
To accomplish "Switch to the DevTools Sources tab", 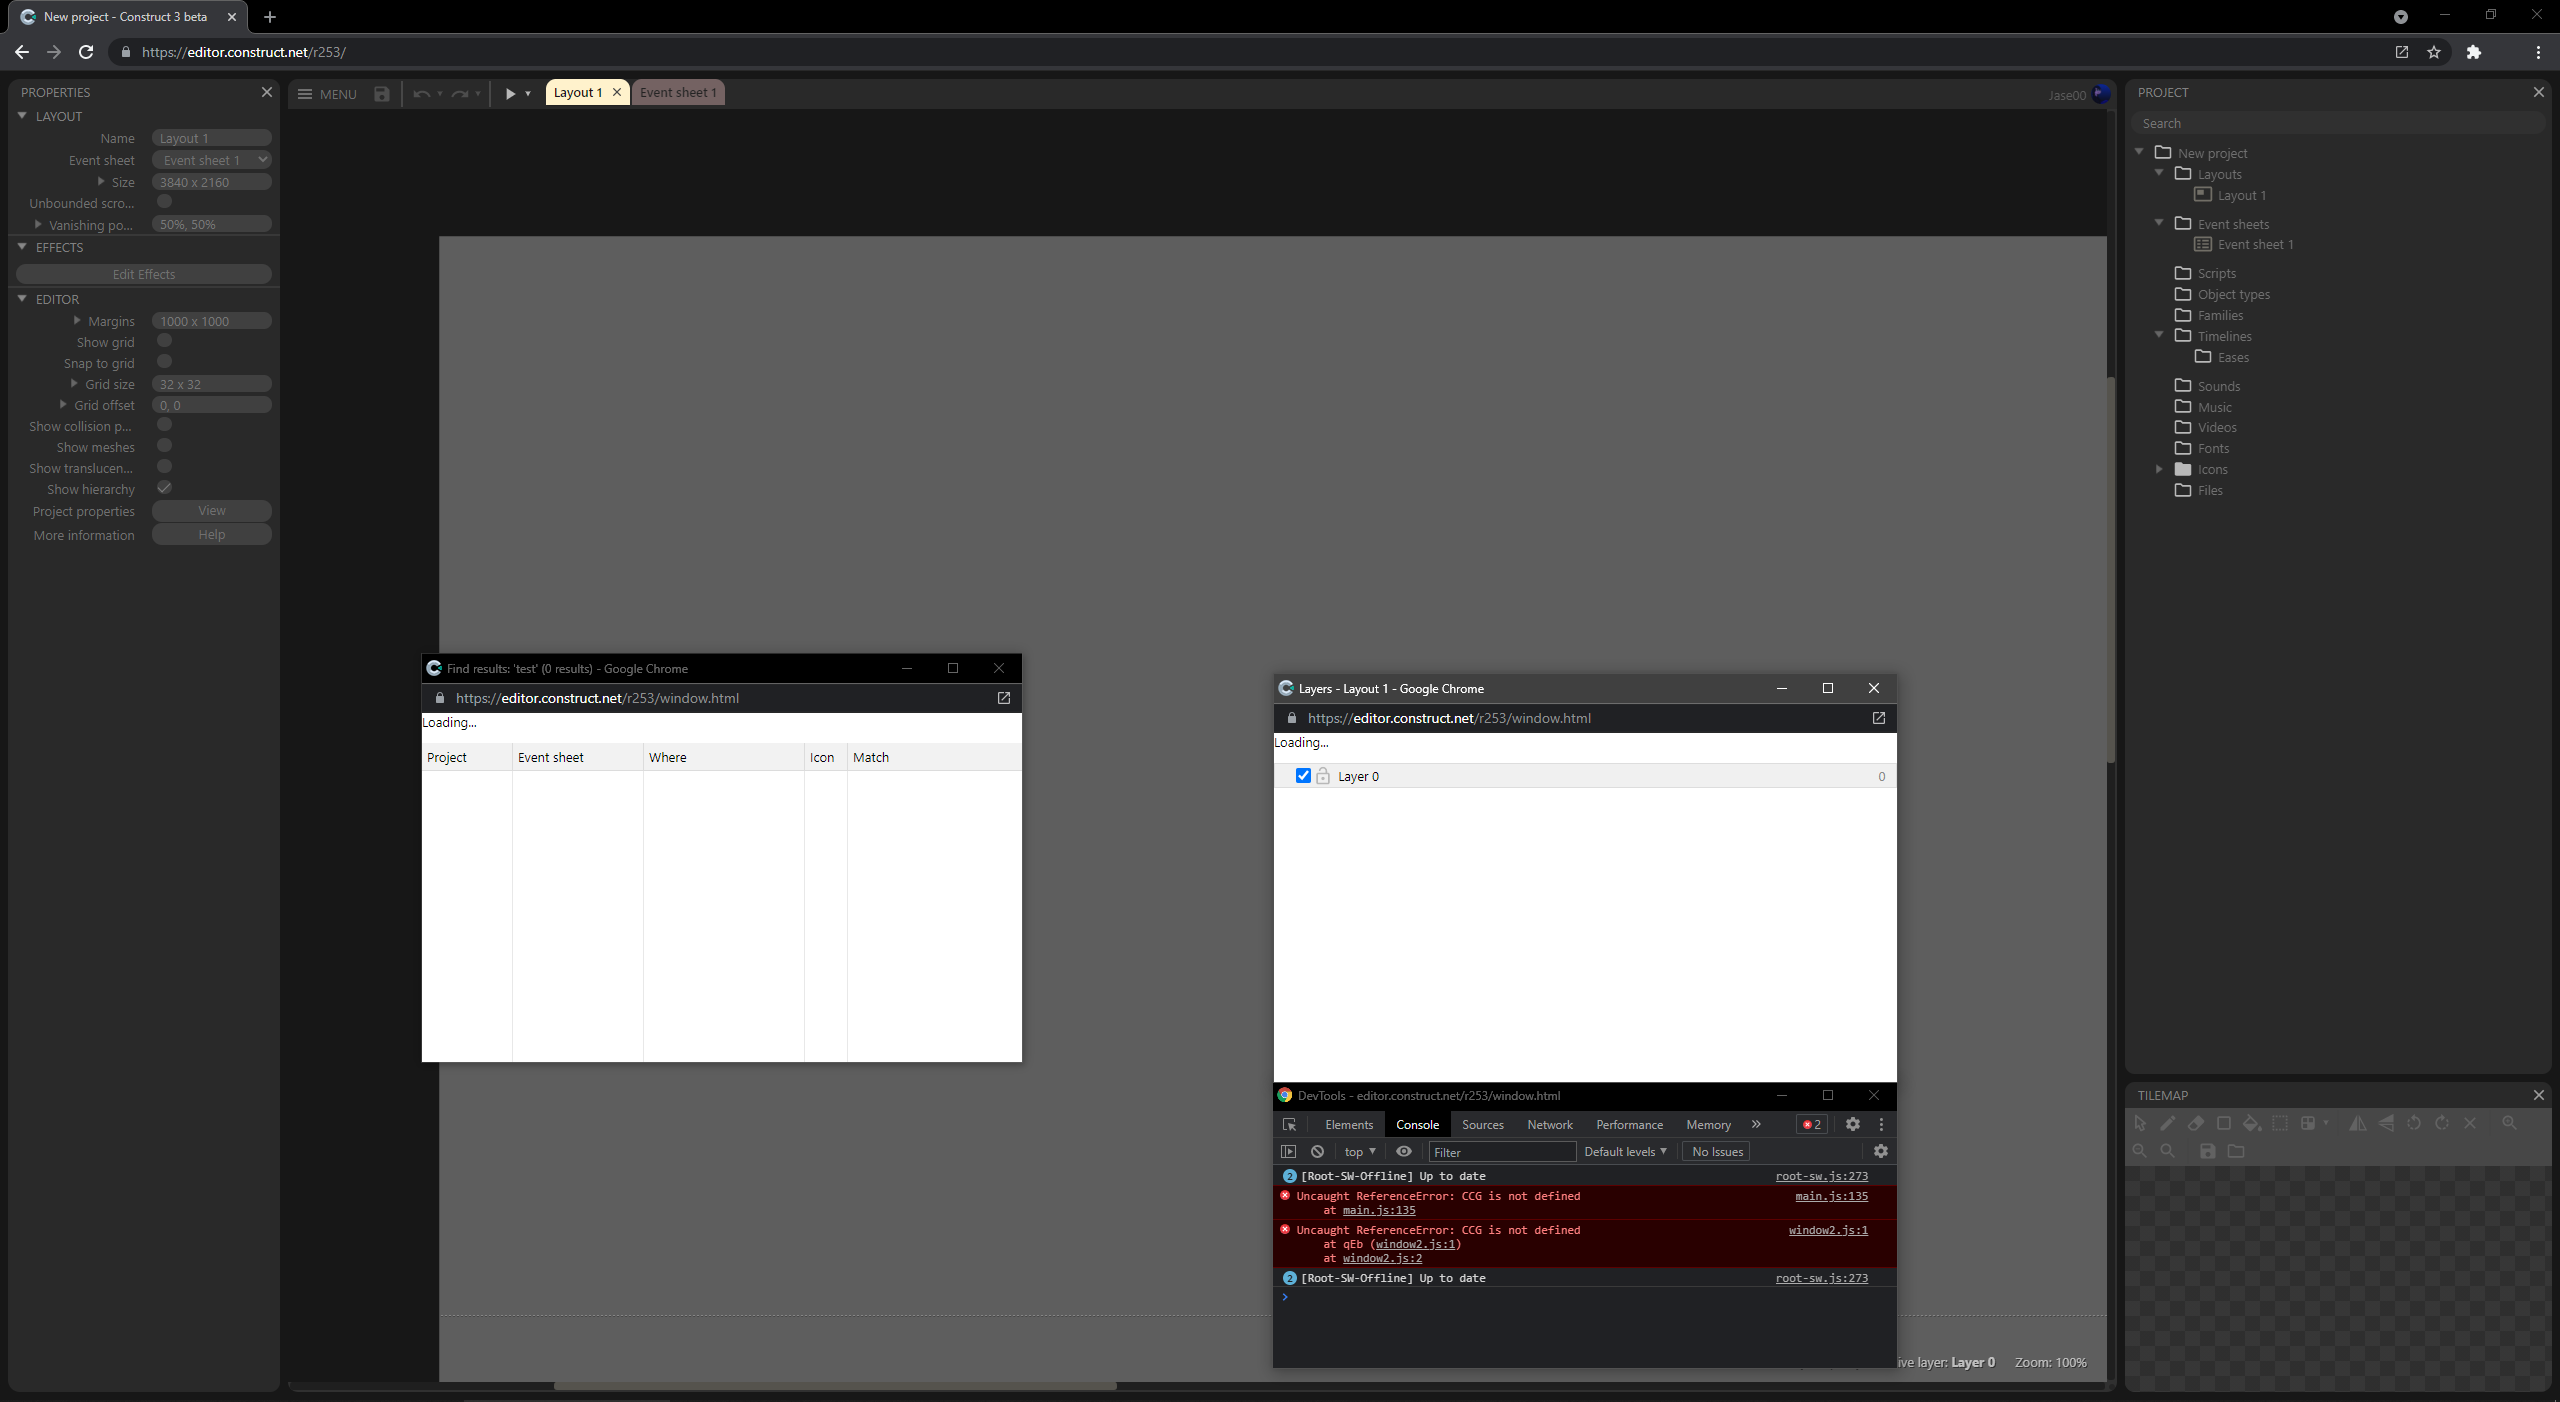I will [x=1482, y=1125].
